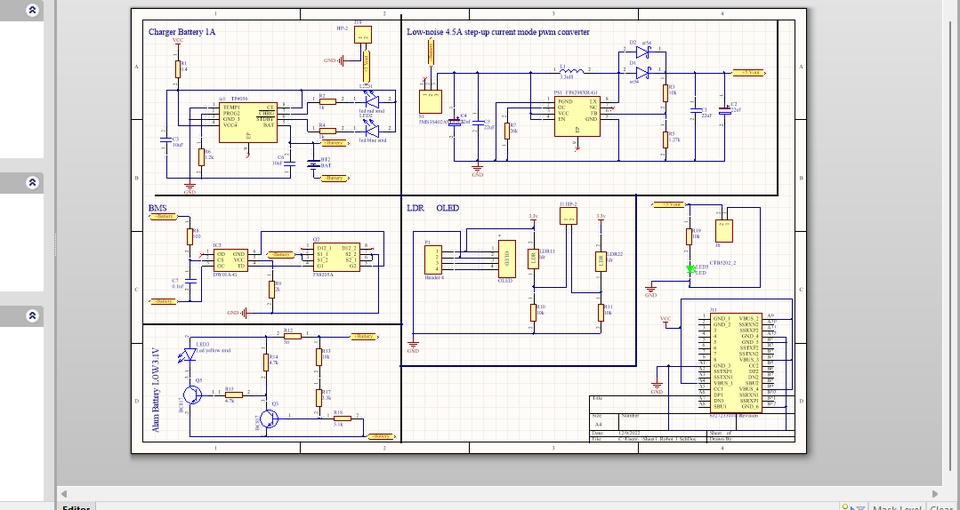Select the red LED1 symbol

[x=372, y=100]
